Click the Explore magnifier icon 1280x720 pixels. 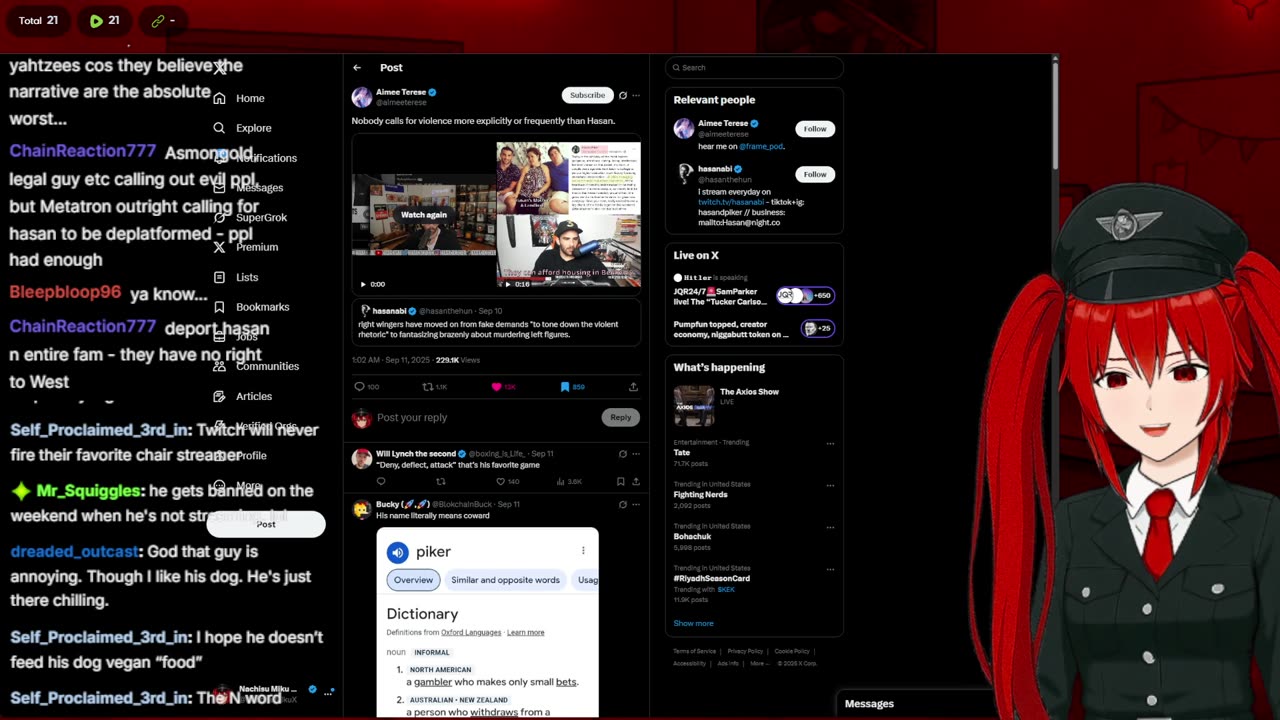coord(219,128)
